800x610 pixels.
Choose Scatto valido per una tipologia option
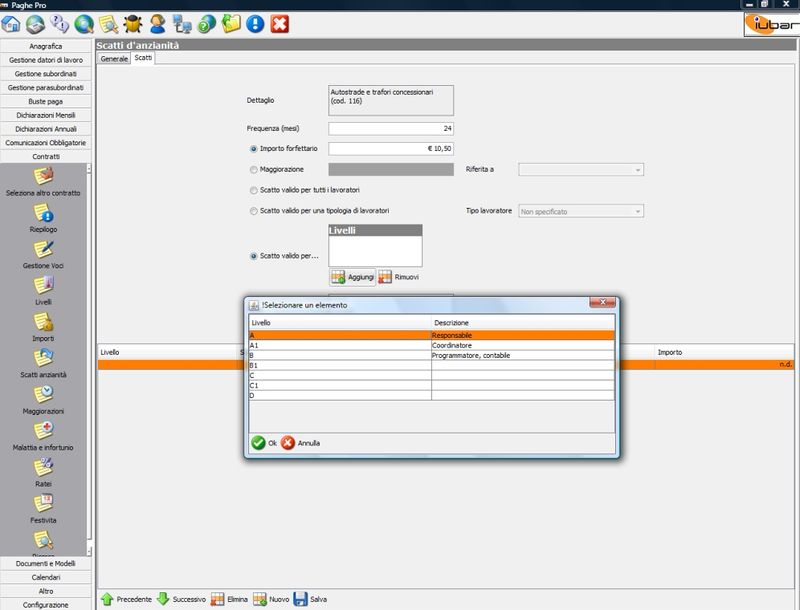click(254, 211)
